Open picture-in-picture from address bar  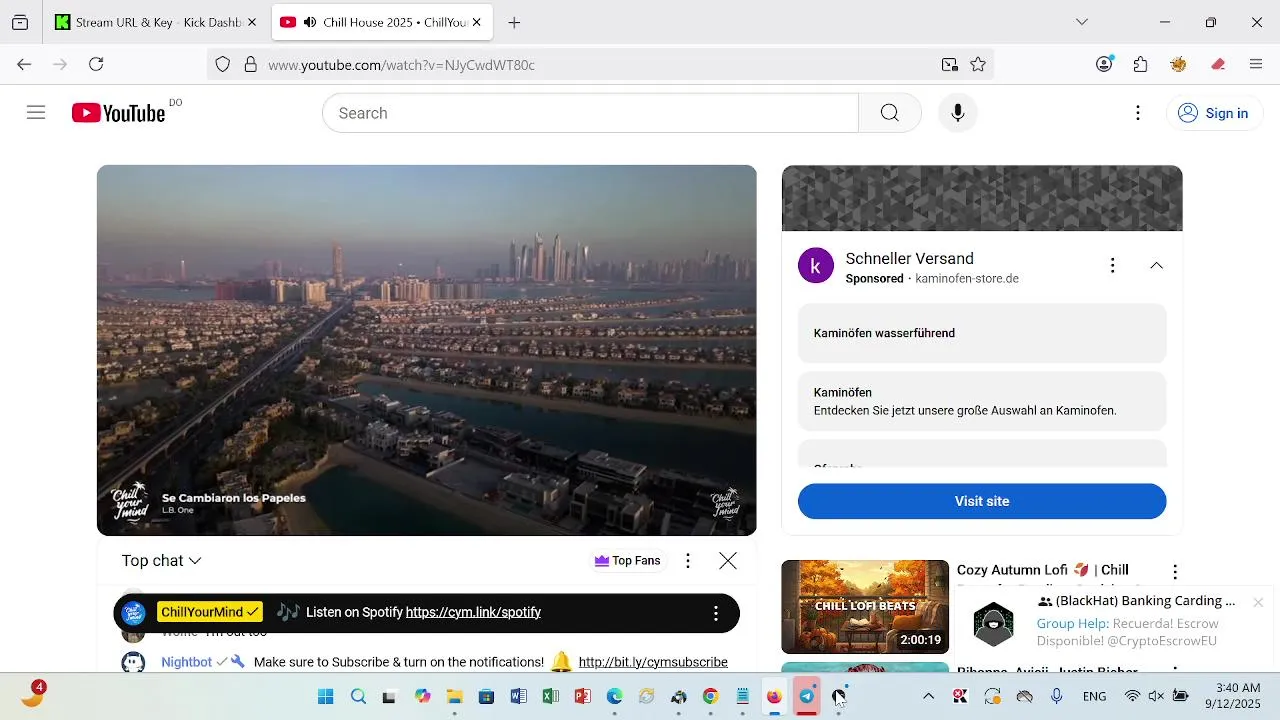tap(949, 65)
